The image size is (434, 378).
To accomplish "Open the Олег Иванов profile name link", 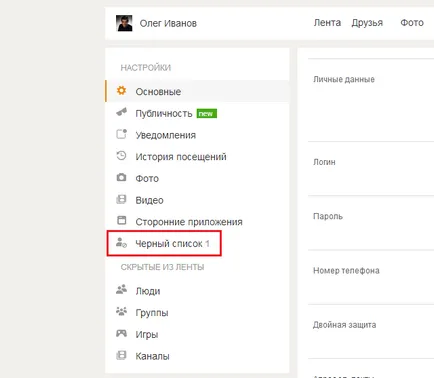I will pos(168,23).
